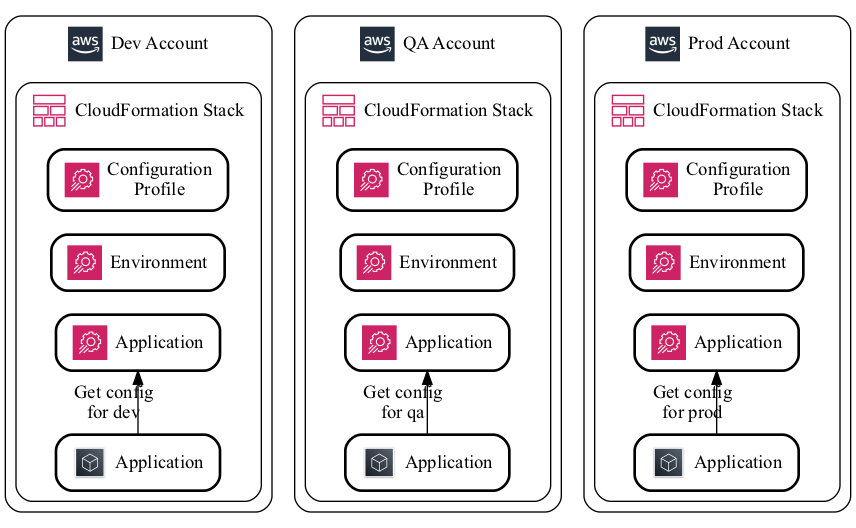Click the QA Configuration Profile node
This screenshot has height=528, width=856.
pos(427,180)
